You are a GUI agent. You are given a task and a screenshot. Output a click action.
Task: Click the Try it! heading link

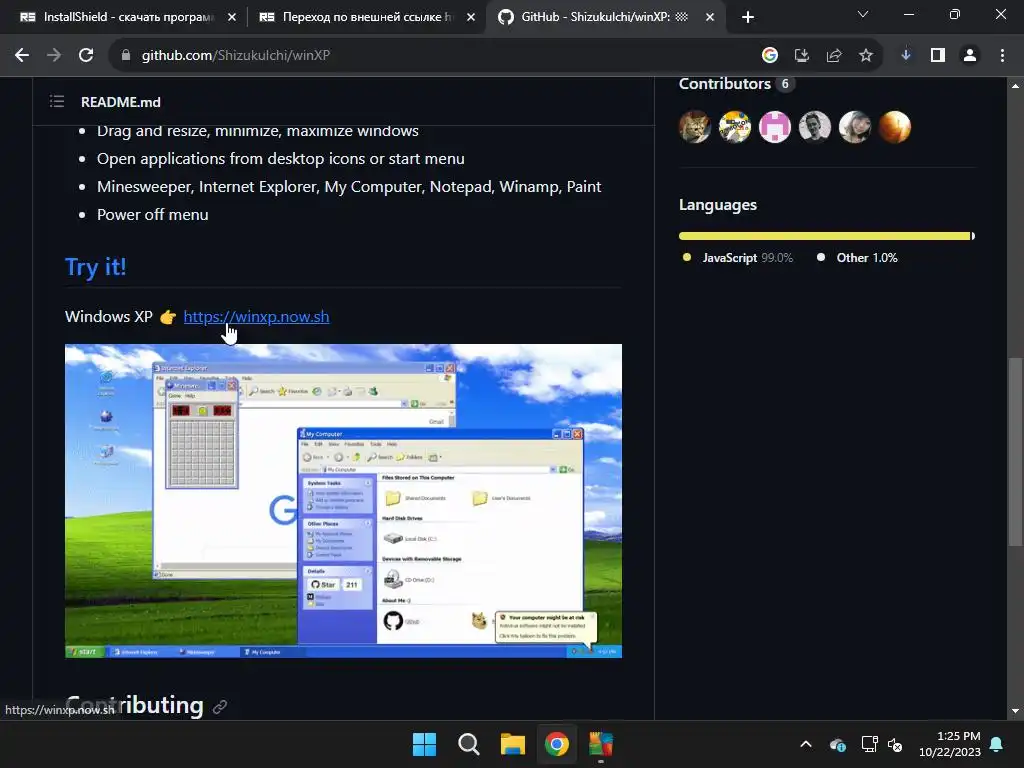point(95,266)
